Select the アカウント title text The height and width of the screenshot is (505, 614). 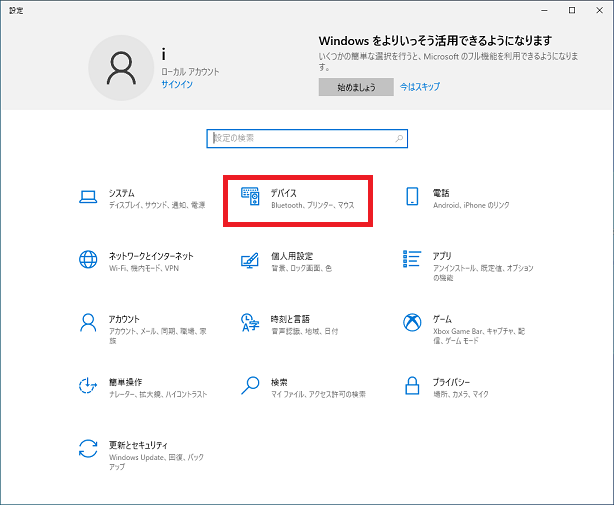tap(124, 319)
